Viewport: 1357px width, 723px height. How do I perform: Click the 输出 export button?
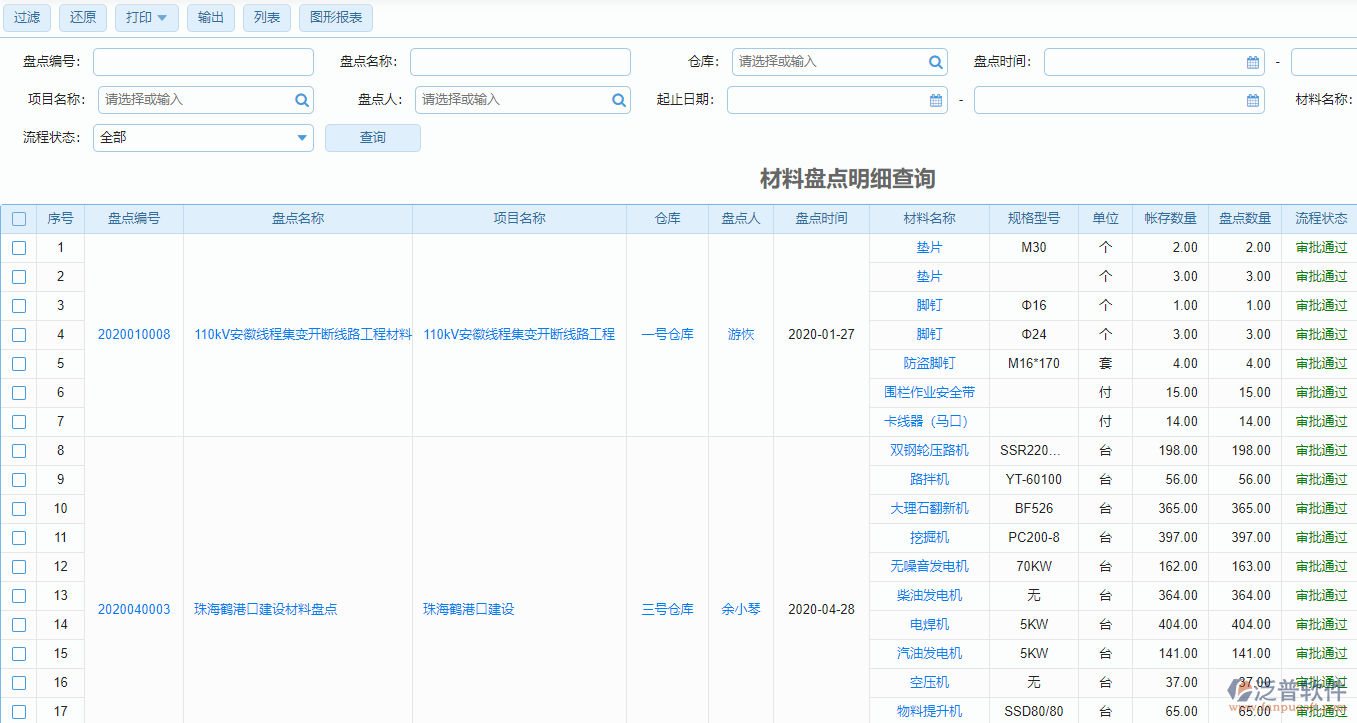(210, 18)
